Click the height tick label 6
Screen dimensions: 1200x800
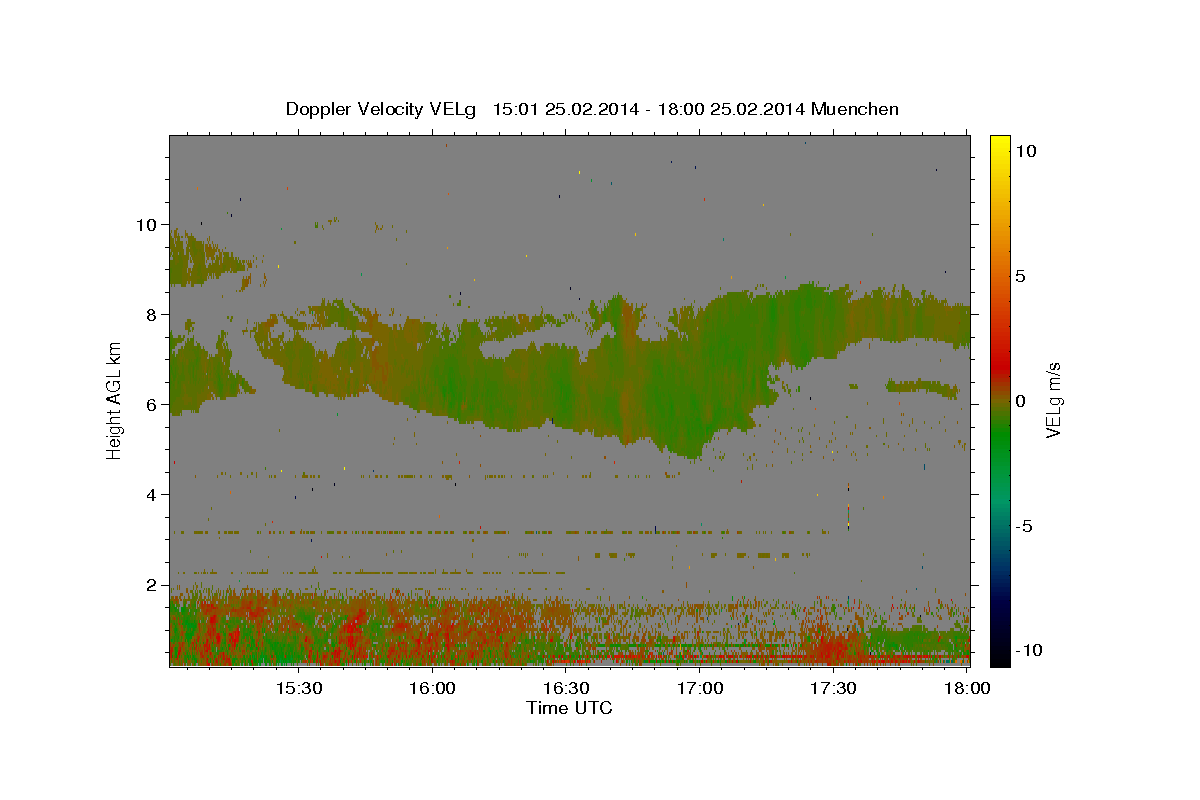coord(152,405)
